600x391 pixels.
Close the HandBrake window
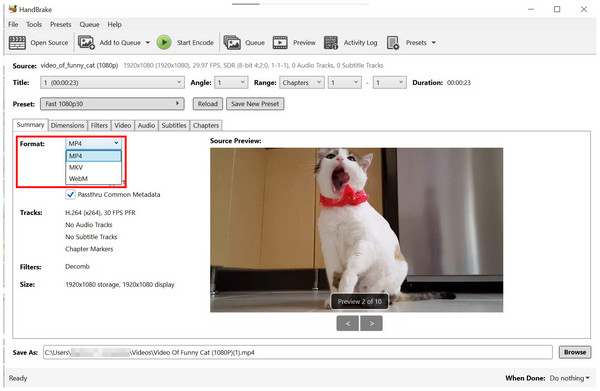point(584,9)
